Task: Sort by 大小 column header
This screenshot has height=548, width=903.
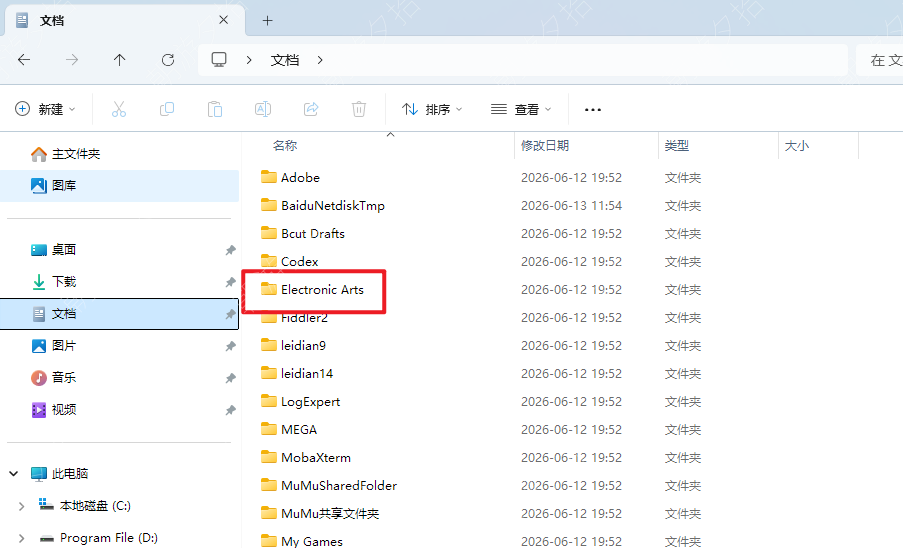Action: 797,146
